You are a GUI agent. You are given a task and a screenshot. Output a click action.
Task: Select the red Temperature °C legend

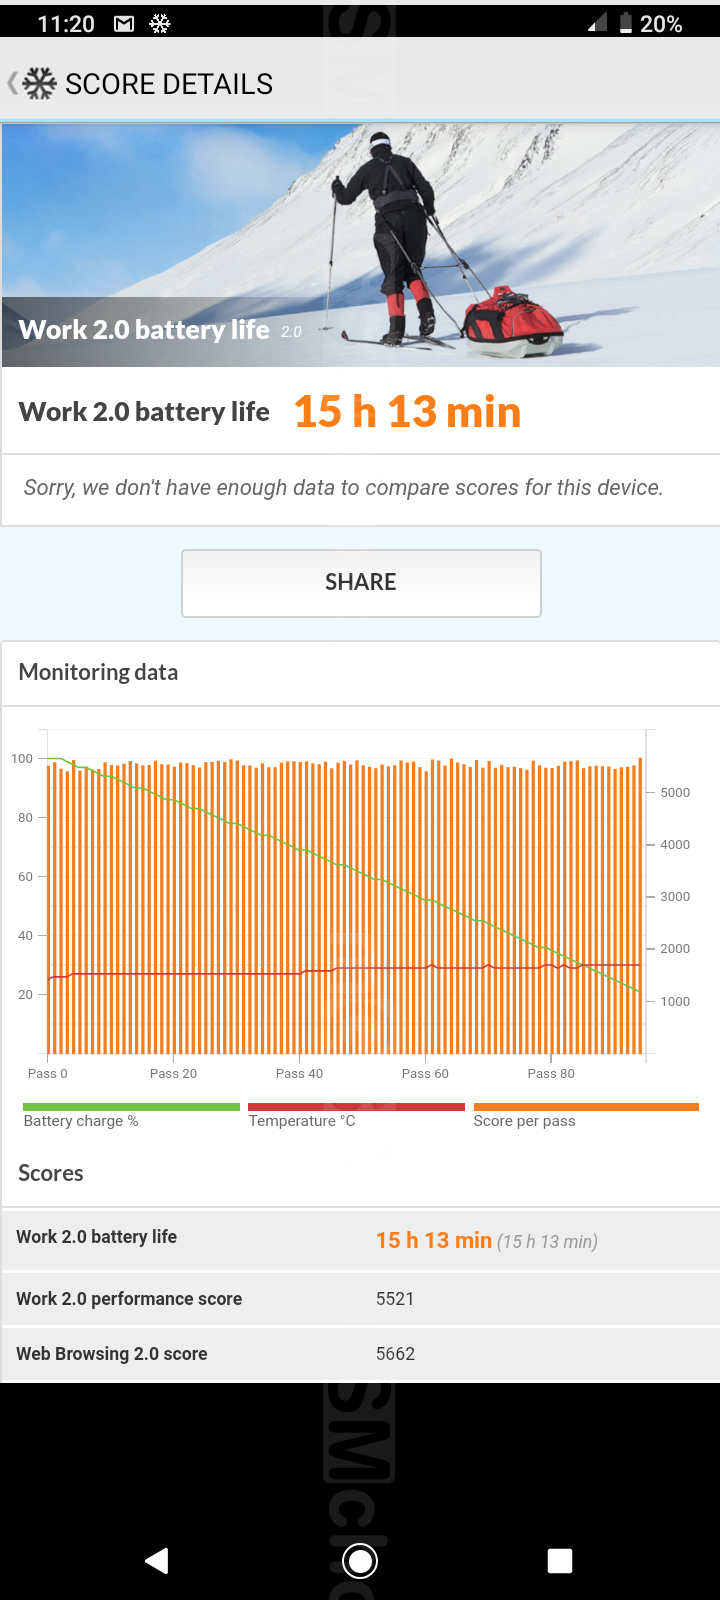(356, 1115)
